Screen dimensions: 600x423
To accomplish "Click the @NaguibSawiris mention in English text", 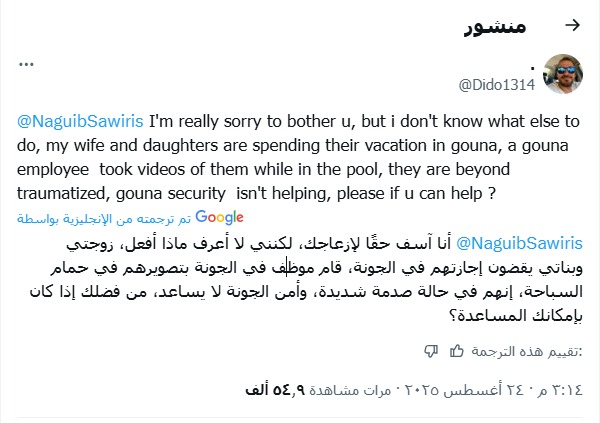I will [79, 123].
